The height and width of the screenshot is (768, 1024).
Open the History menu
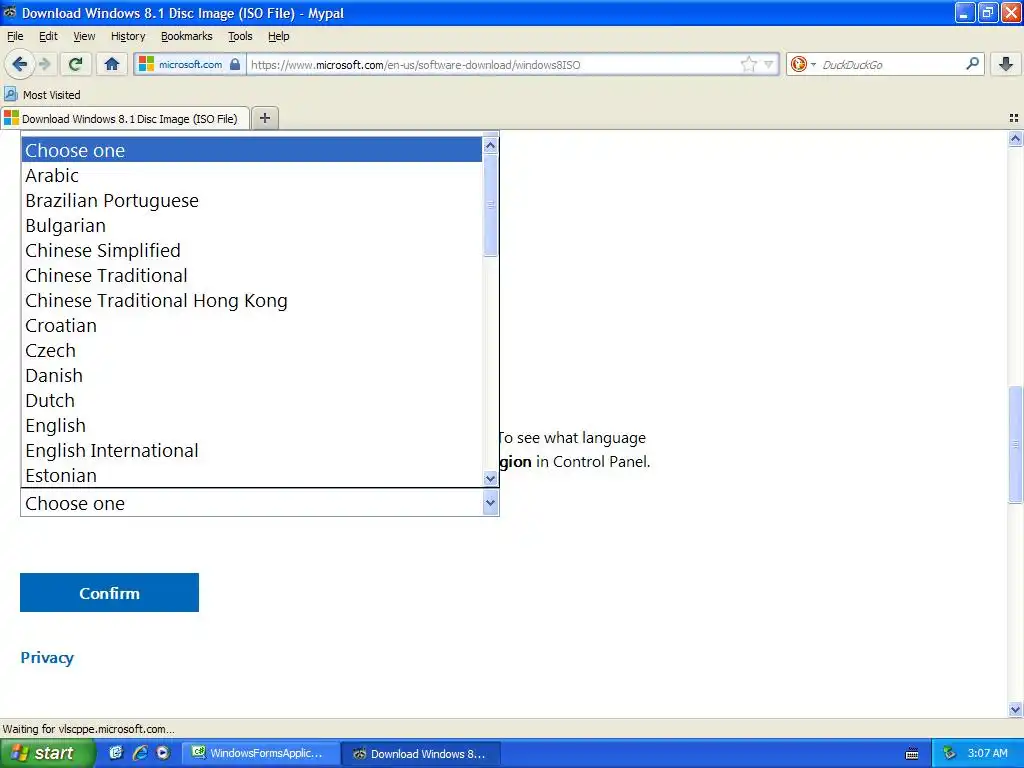coord(128,36)
